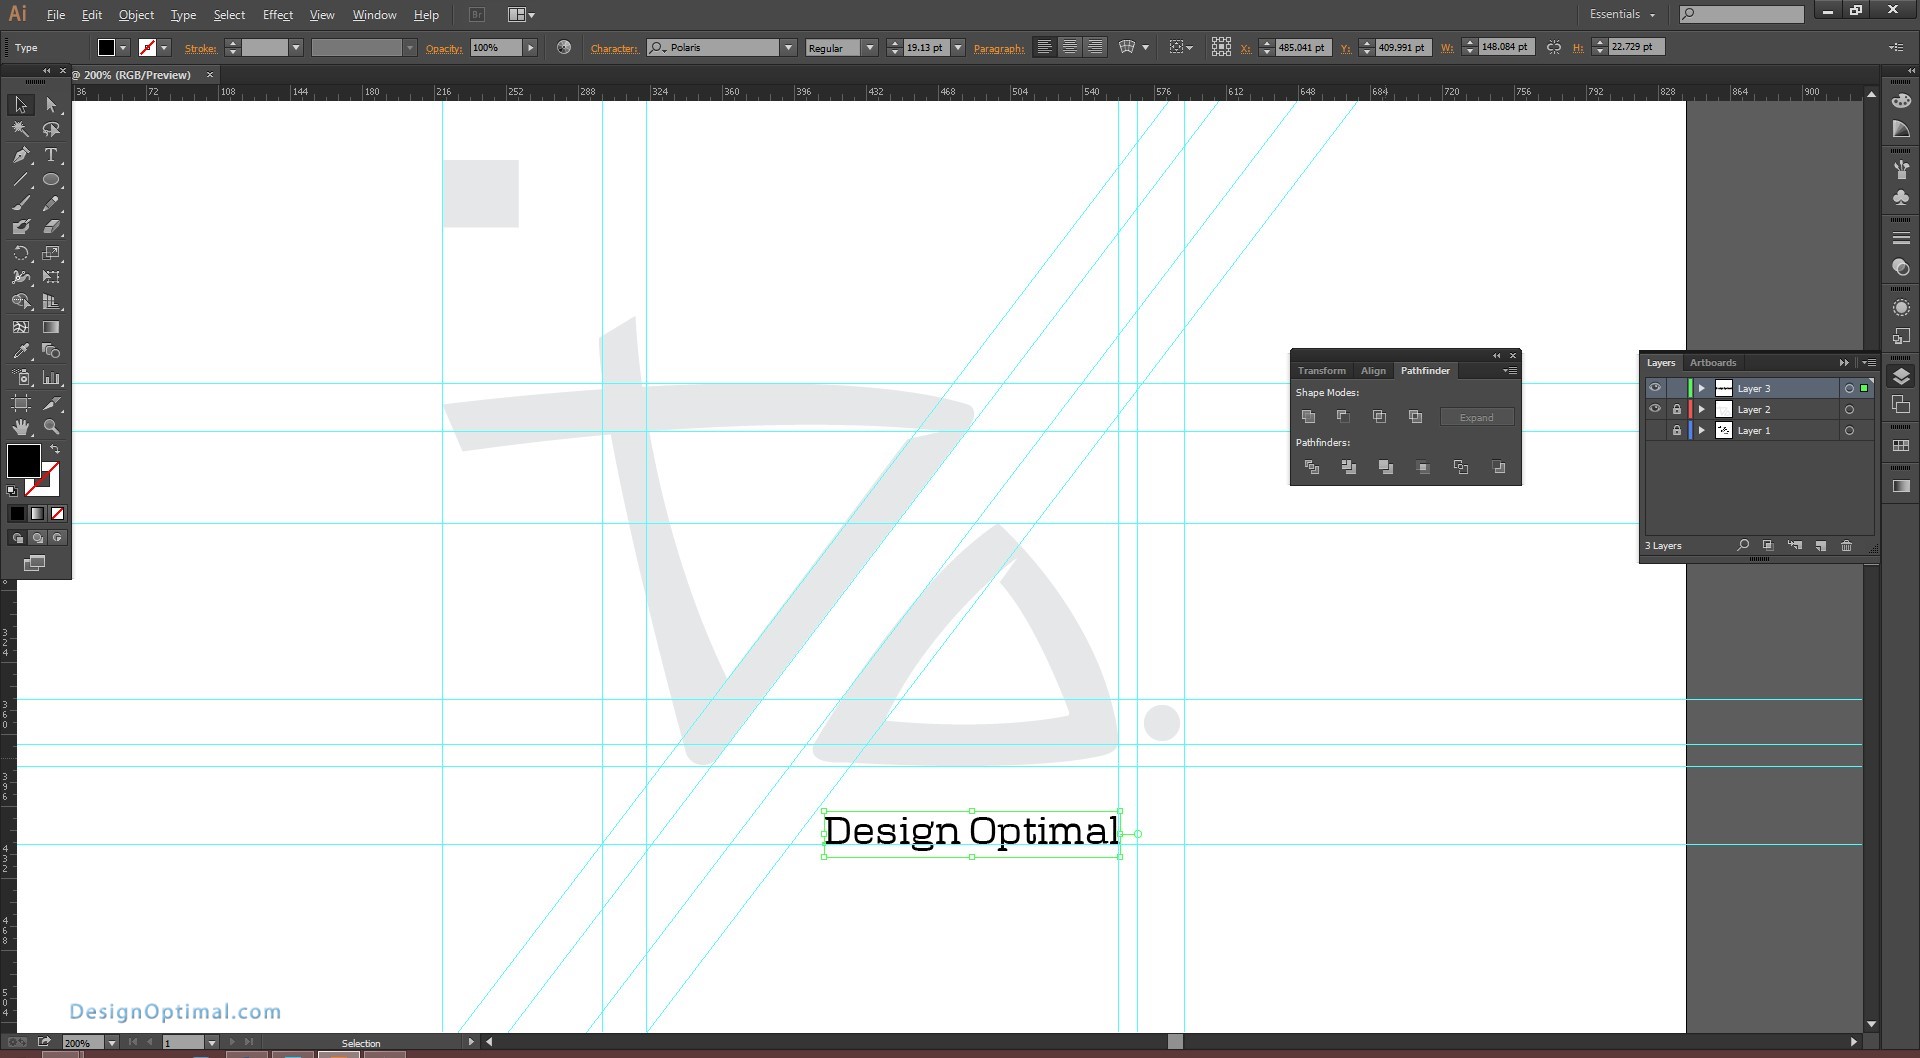Click the control bar fill swatch

tap(106, 47)
